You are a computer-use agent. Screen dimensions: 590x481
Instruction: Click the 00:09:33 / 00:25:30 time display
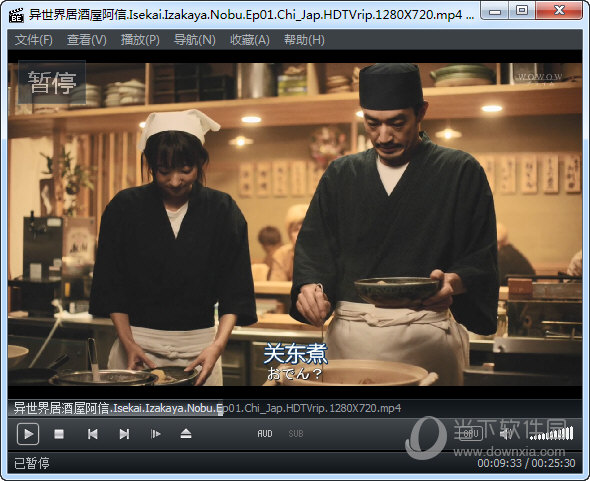click(526, 463)
